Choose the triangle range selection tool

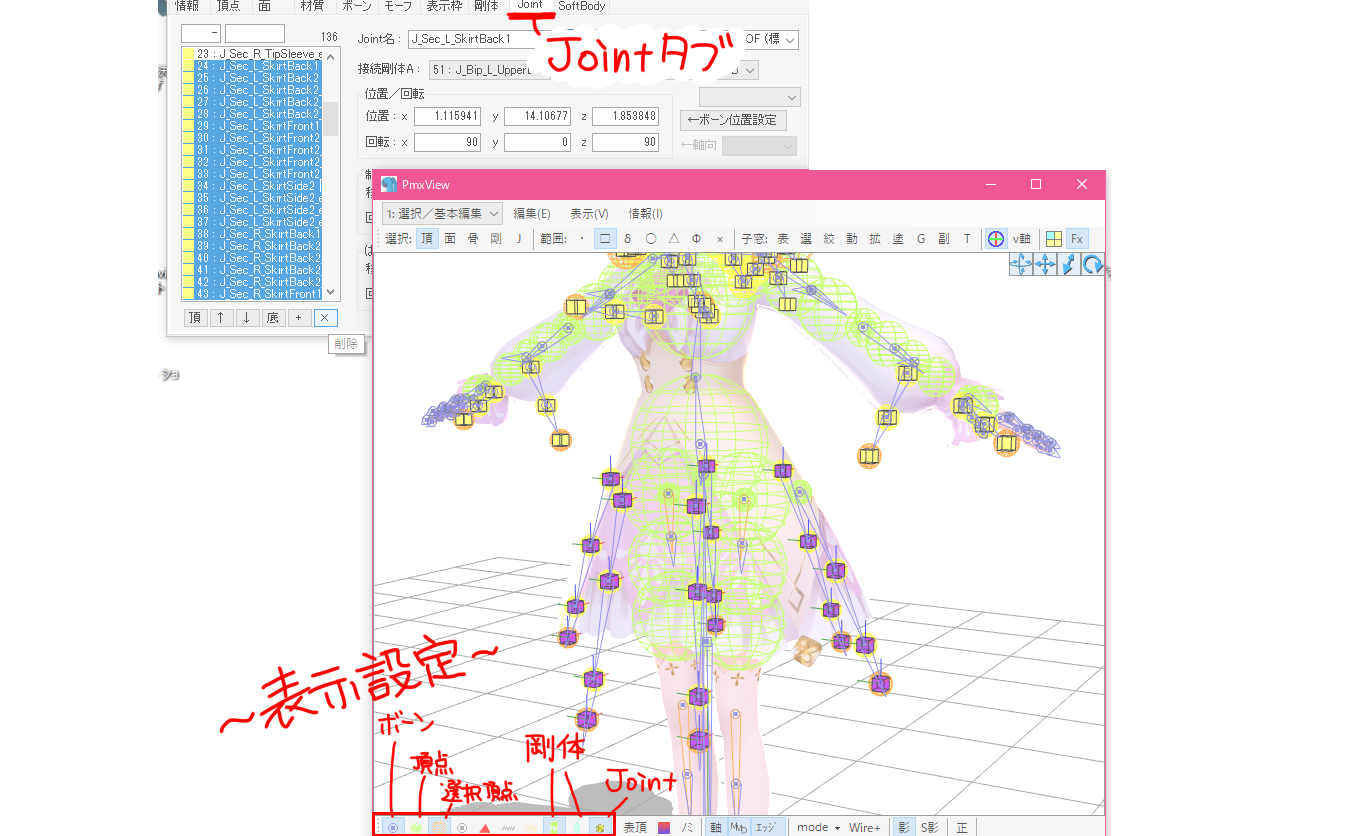point(673,239)
